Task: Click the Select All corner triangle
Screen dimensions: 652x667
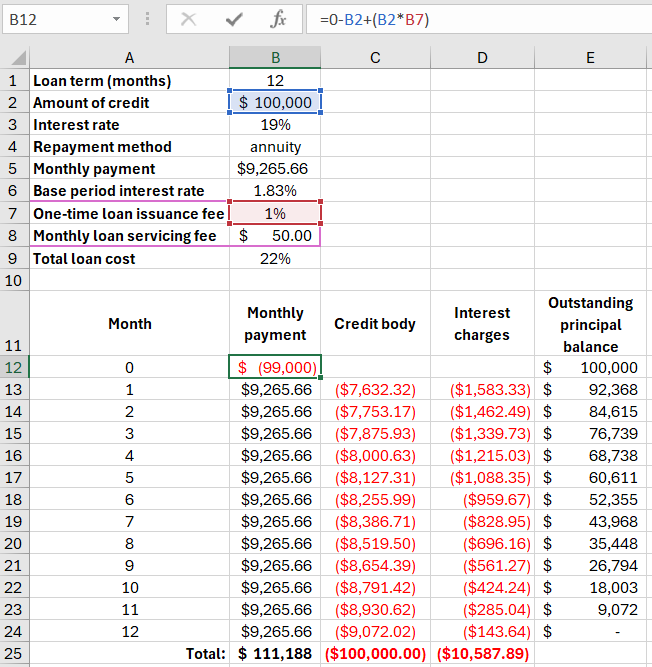Action: (x=18, y=57)
